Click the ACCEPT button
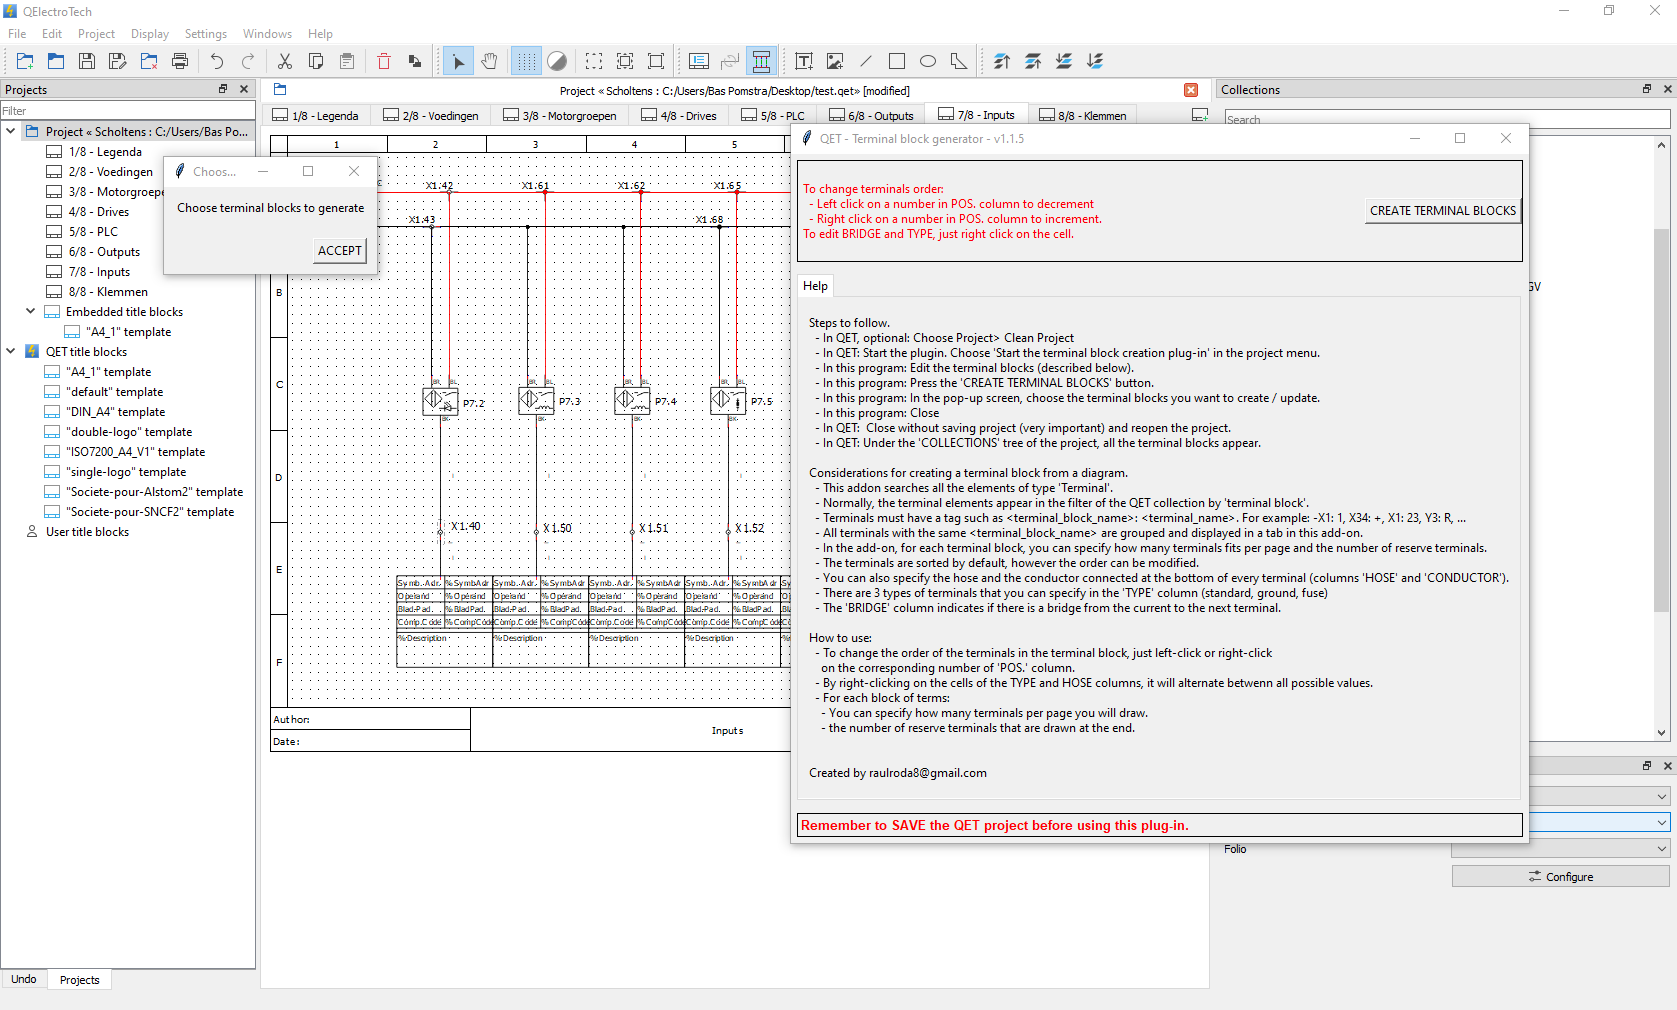1677x1010 pixels. 340,251
